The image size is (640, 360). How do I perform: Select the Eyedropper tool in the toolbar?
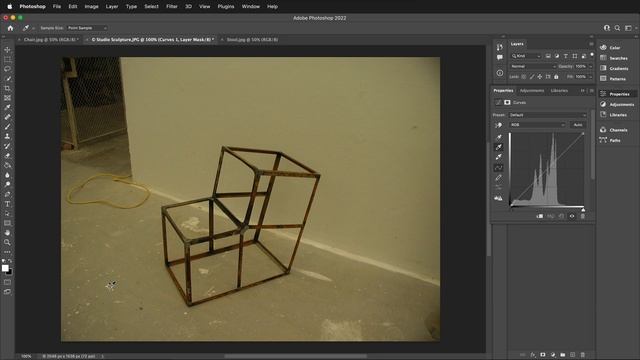(x=7, y=107)
